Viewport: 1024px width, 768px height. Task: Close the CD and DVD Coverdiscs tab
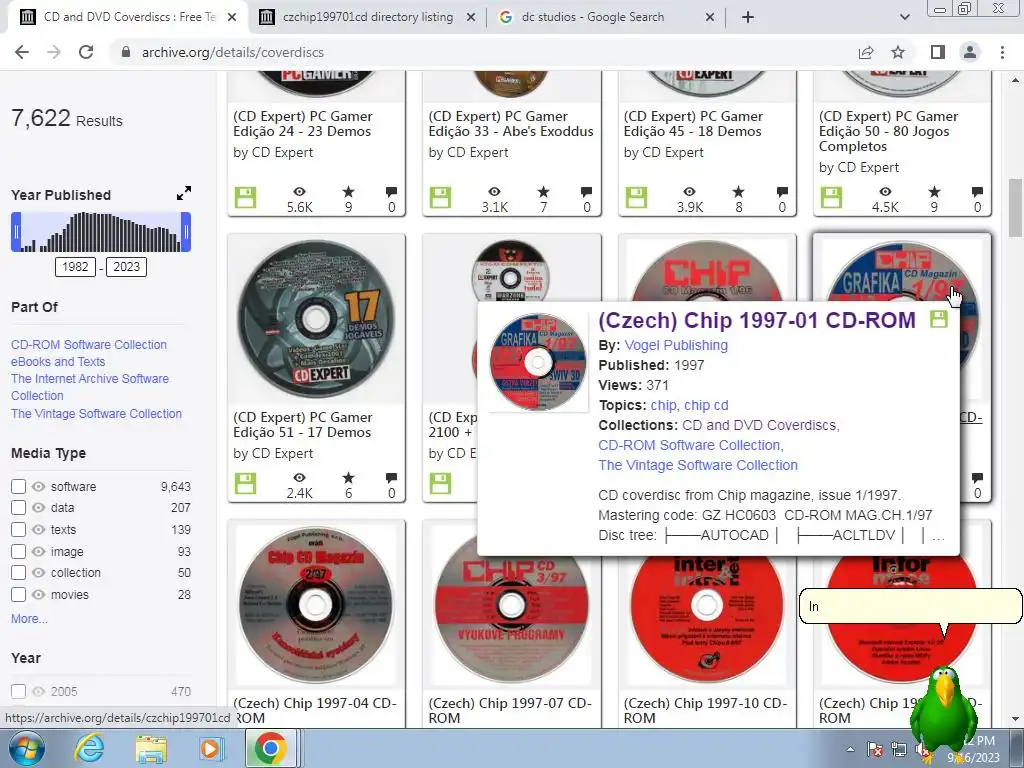(x=232, y=18)
